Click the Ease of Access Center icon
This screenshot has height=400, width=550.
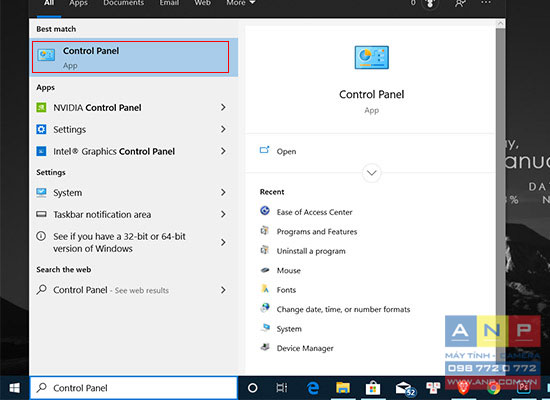pyautogui.click(x=265, y=211)
